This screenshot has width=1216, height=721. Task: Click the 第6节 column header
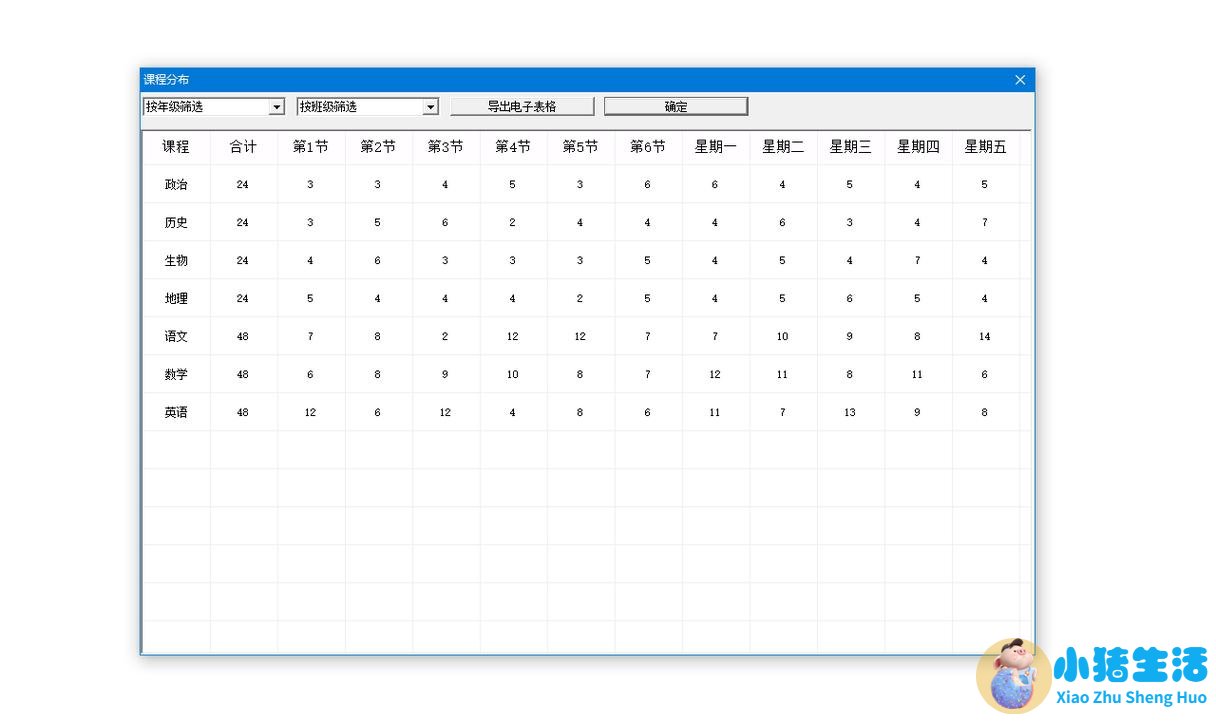[648, 147]
